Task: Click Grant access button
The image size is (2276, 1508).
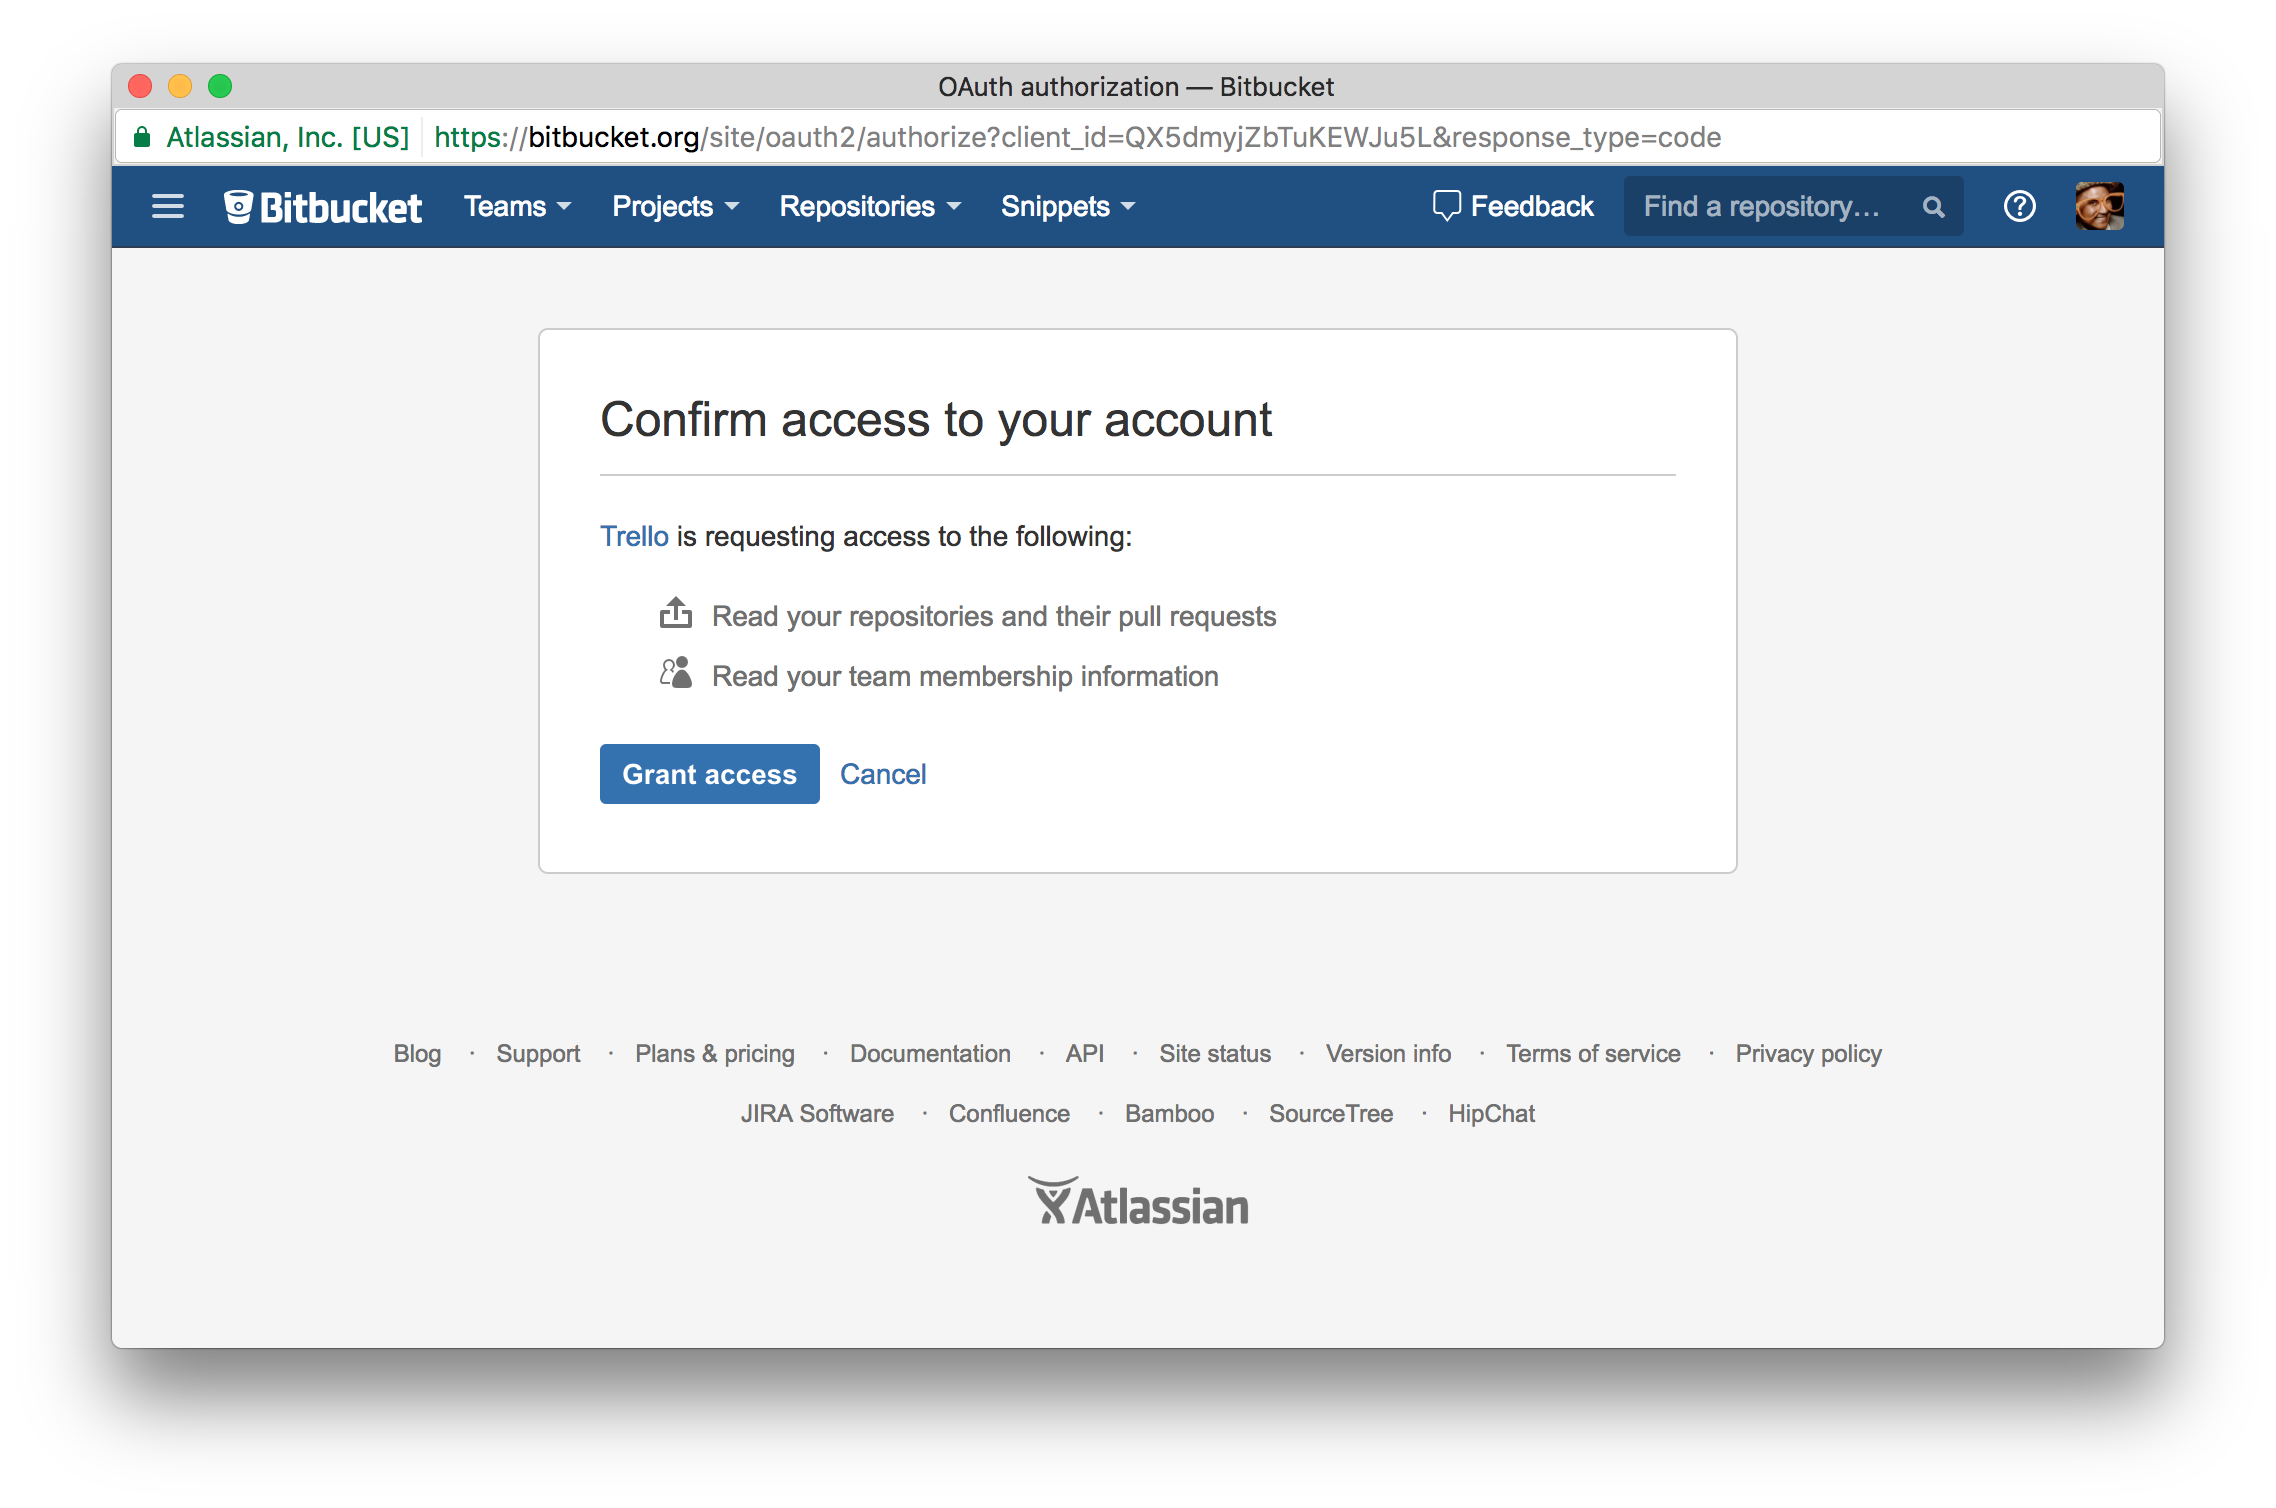Action: [x=708, y=773]
